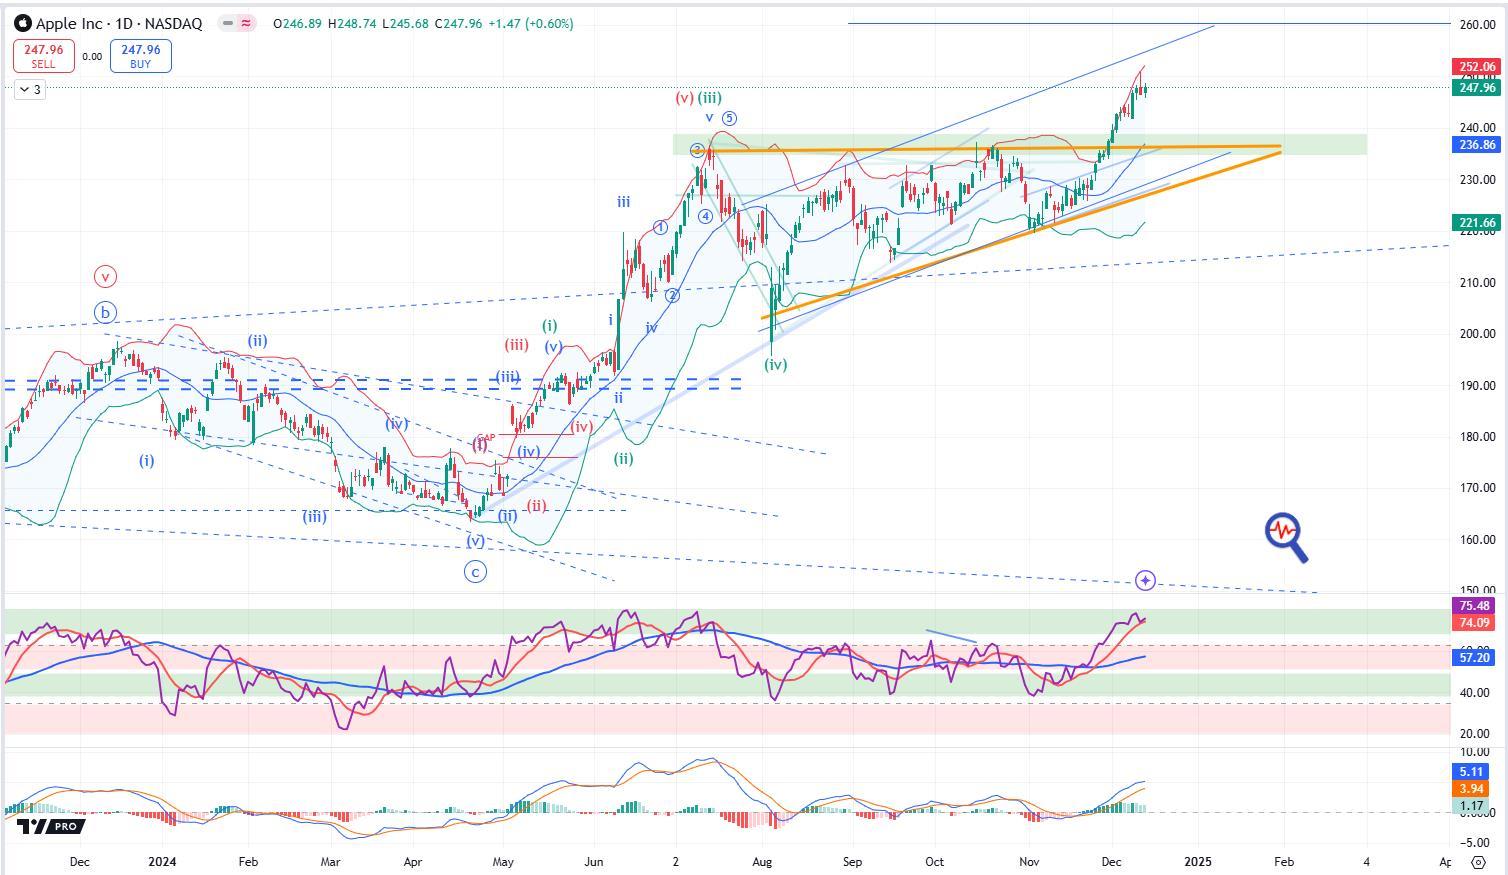Screen dimensions: 1508x875
Task: Click the -5.00 MACD axis tick
Action: pyautogui.click(x=1477, y=841)
